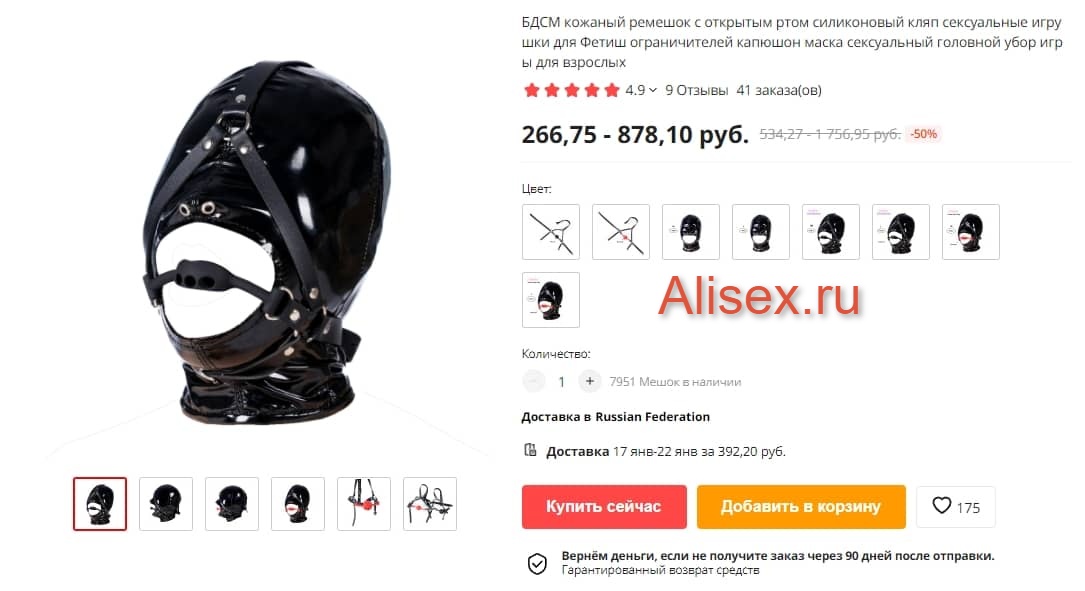Click the Купить сейчас button
The height and width of the screenshot is (591, 1085).
[x=604, y=507]
